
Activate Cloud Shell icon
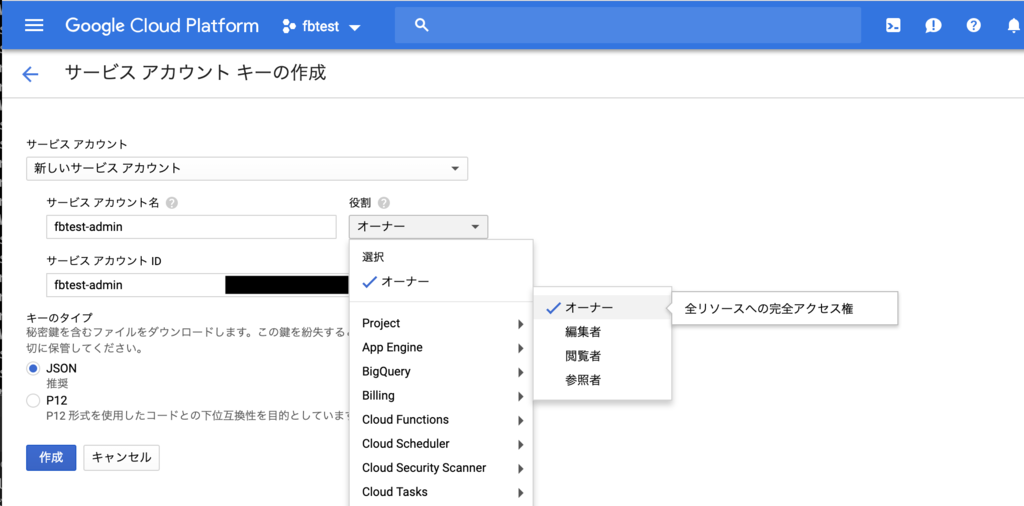point(893,25)
